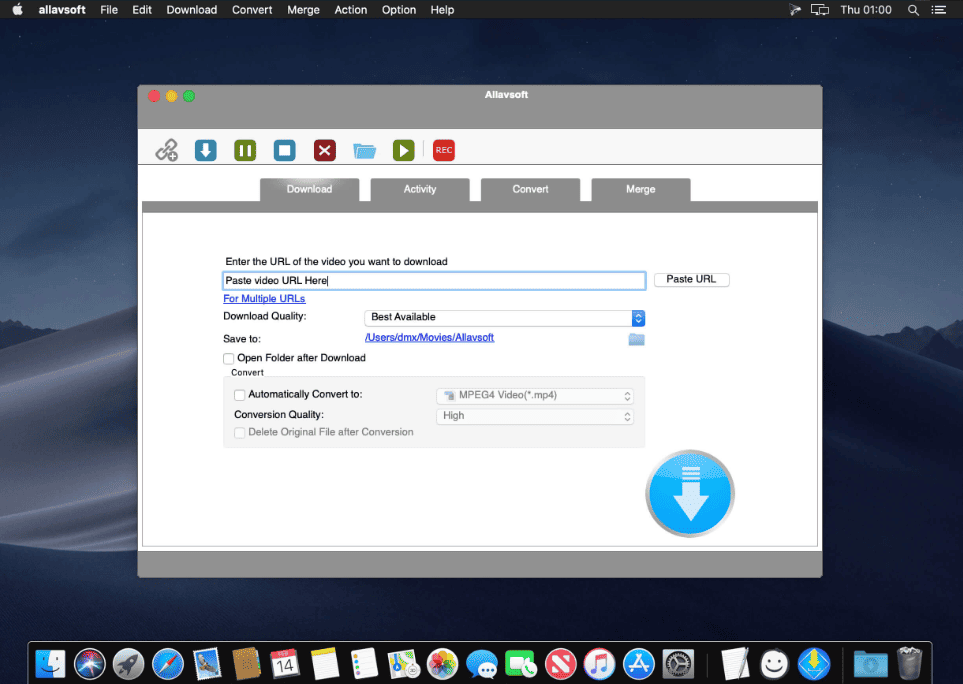
Task: Browse save folder icon beside path
Action: 636,340
